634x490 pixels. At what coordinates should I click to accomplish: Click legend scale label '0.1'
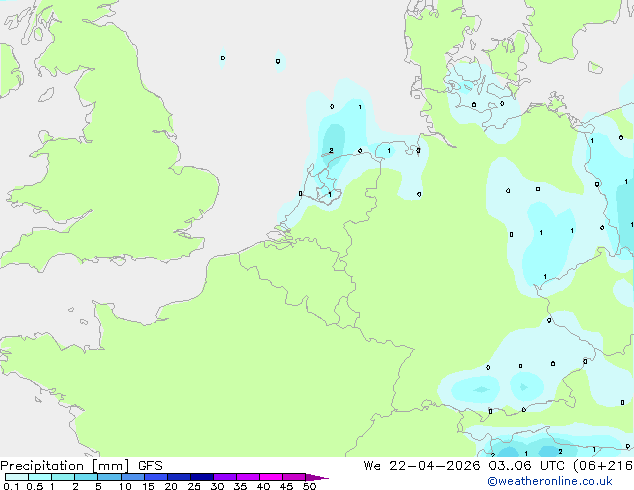click(x=11, y=486)
